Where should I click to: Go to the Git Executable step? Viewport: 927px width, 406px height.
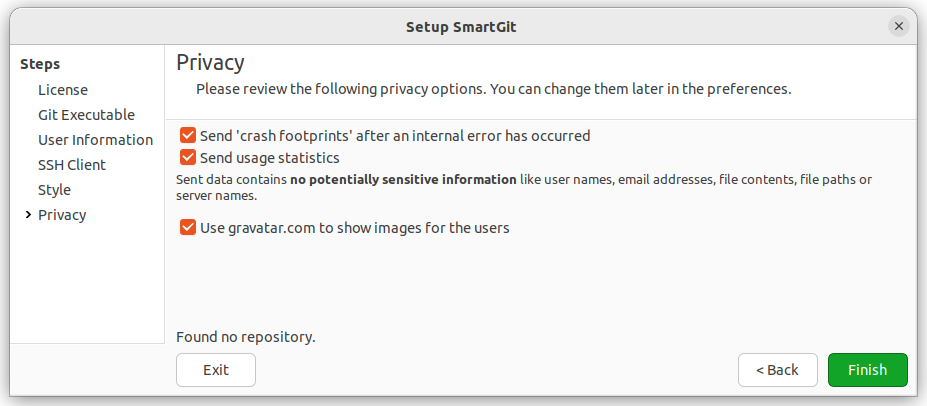pyautogui.click(x=86, y=115)
